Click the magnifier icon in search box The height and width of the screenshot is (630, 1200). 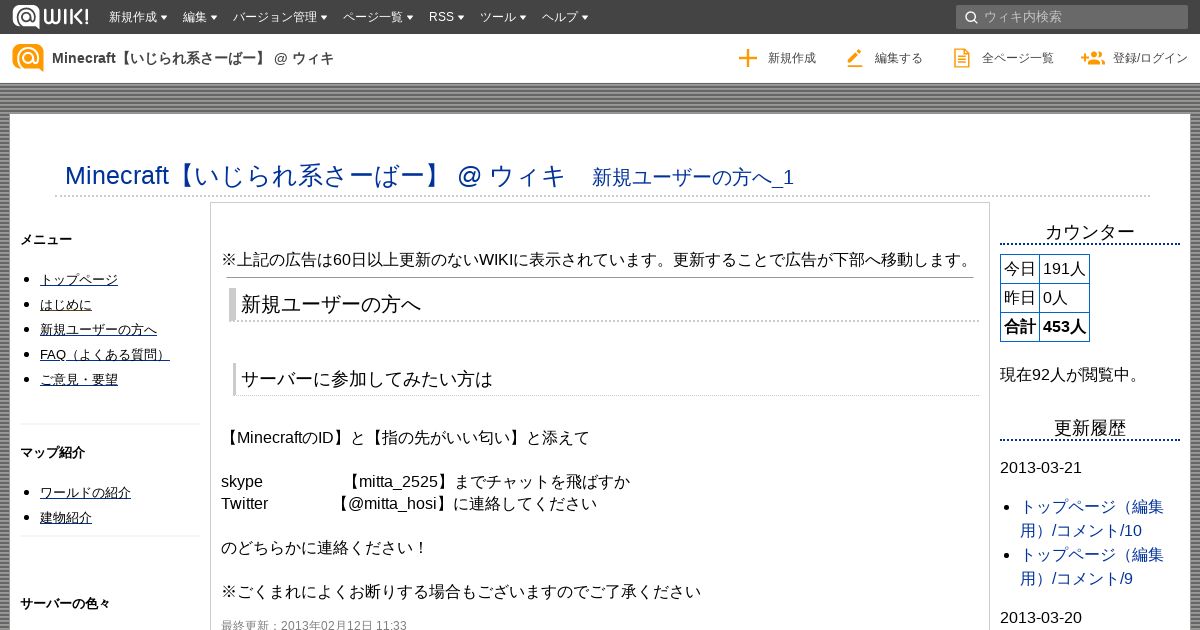(x=970, y=17)
